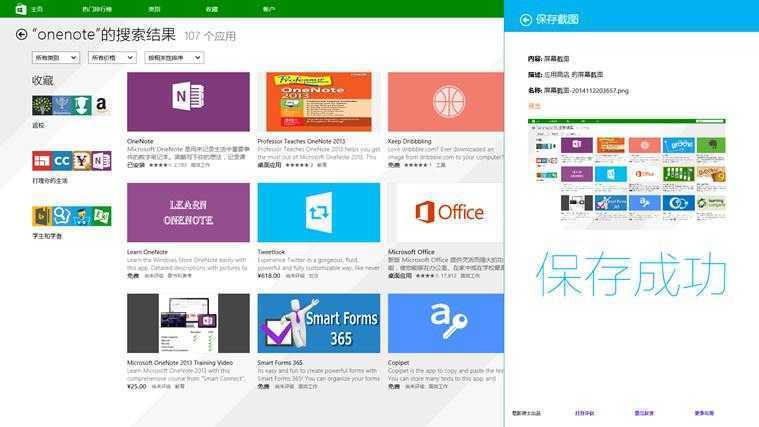Click the 保存成功 success message

tap(632, 274)
